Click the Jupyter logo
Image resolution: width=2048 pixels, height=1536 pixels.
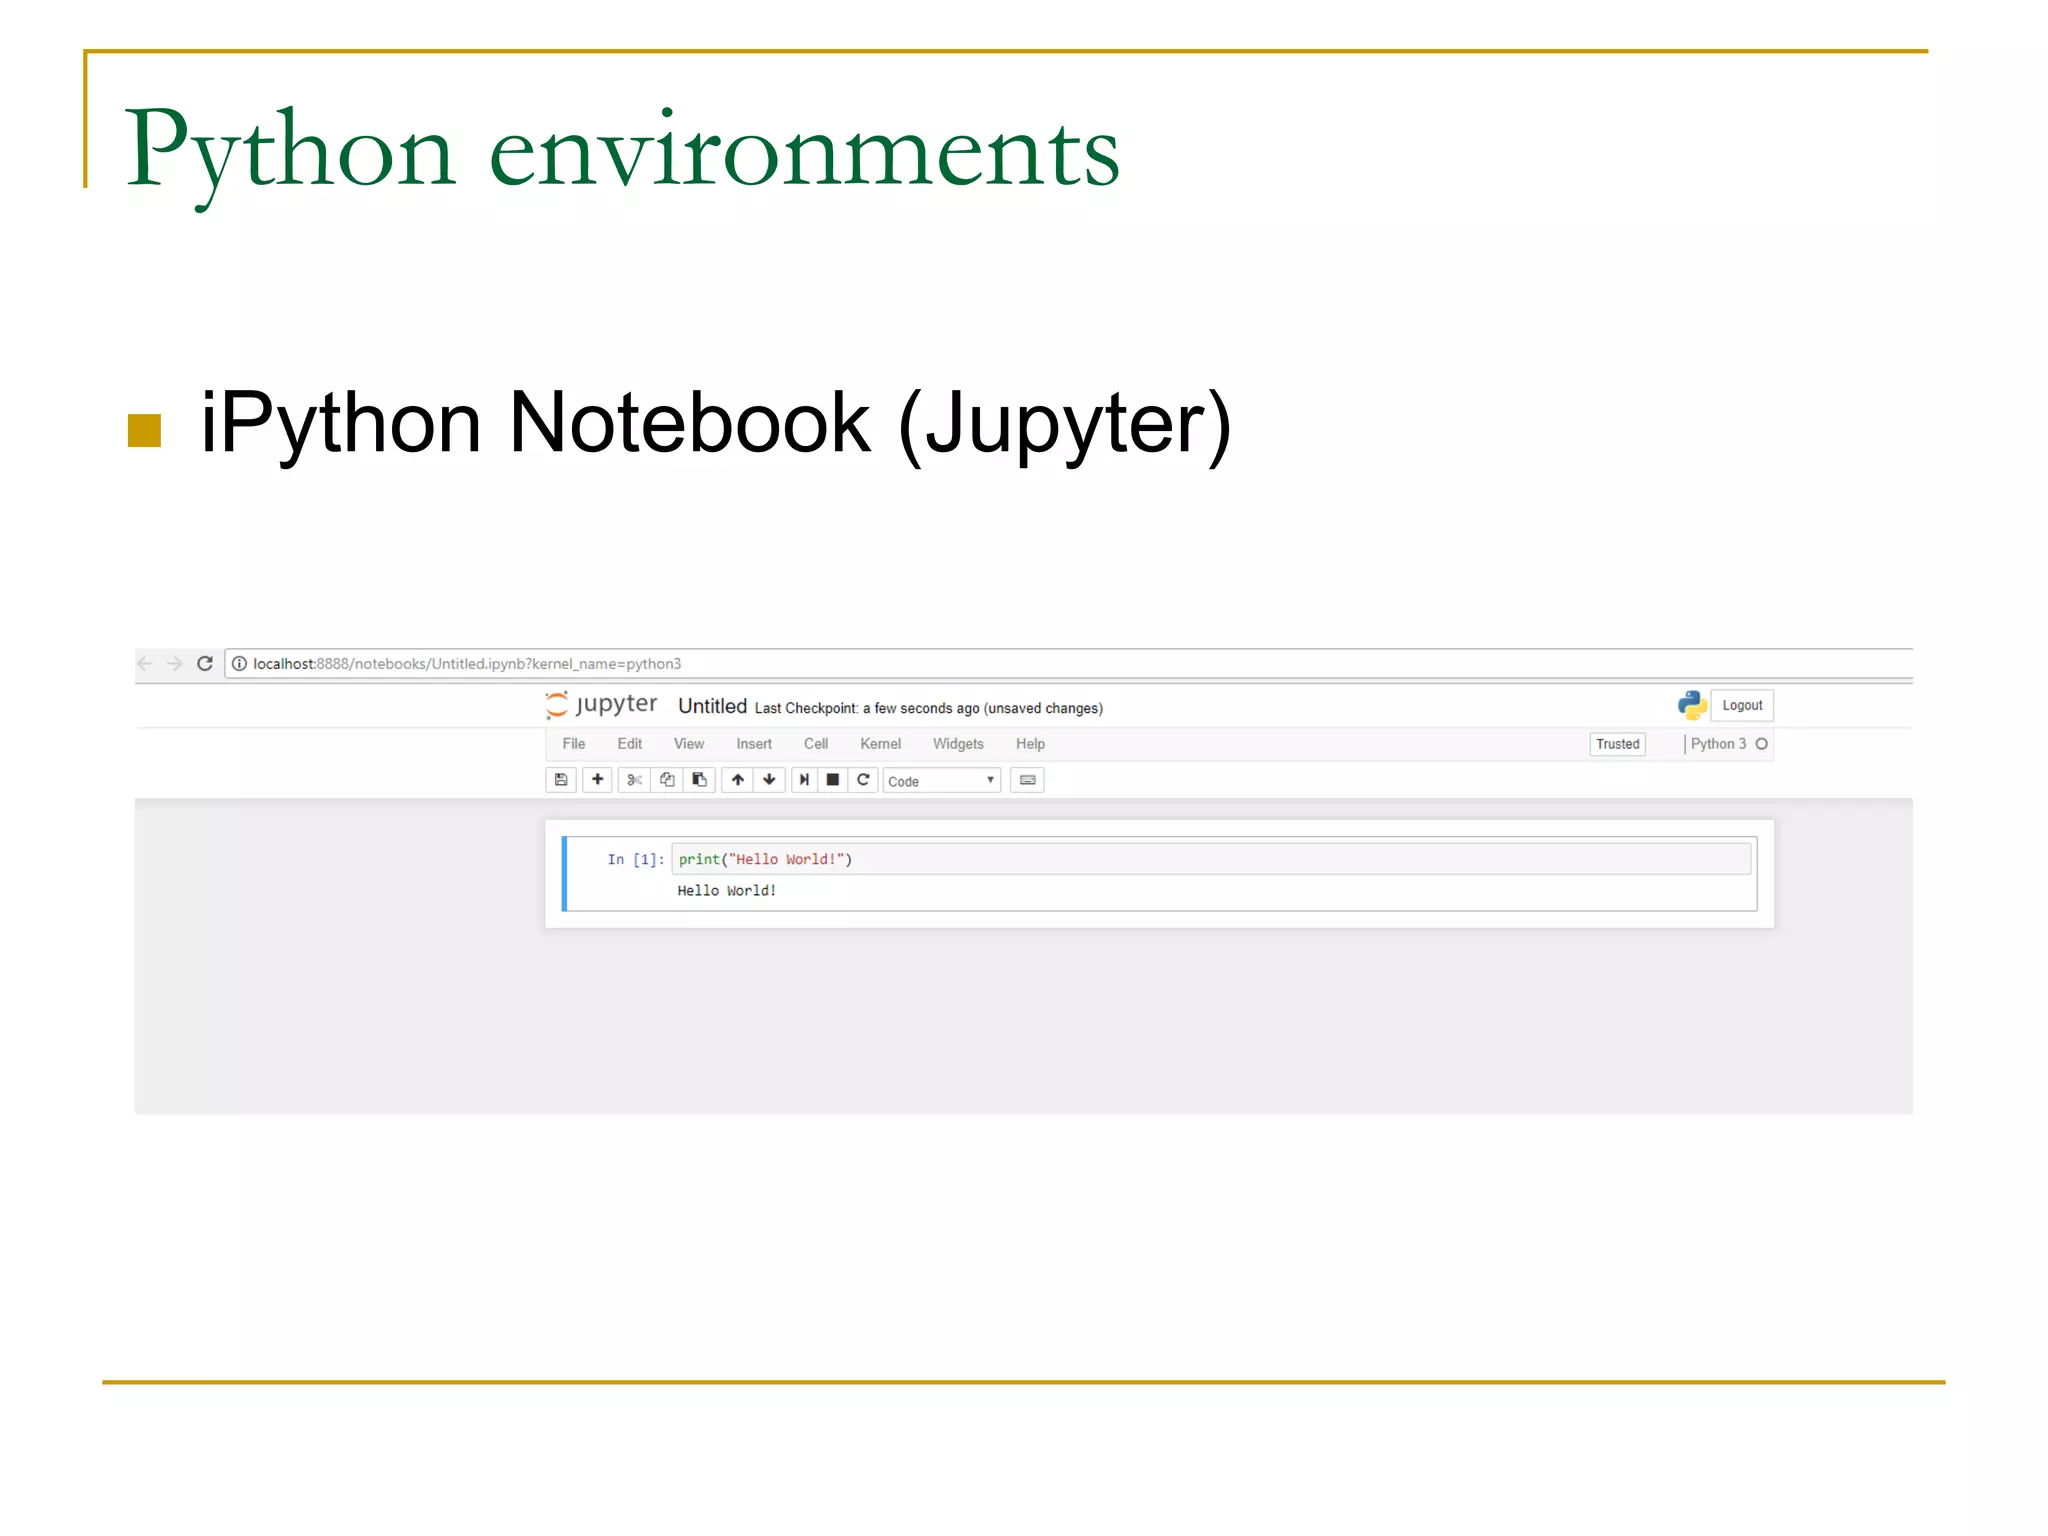[601, 705]
